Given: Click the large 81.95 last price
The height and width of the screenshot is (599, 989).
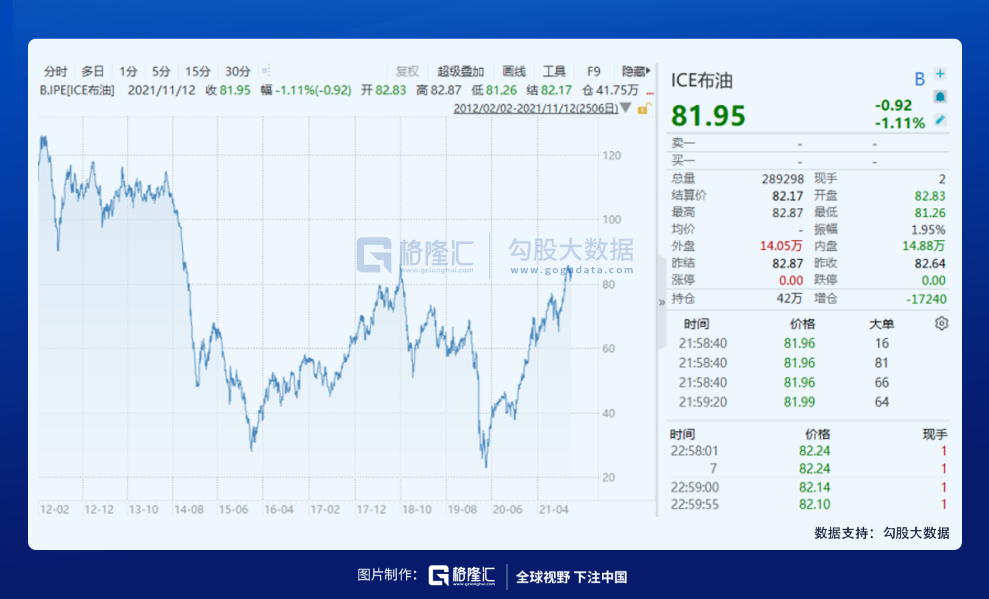Looking at the screenshot, I should tap(708, 115).
